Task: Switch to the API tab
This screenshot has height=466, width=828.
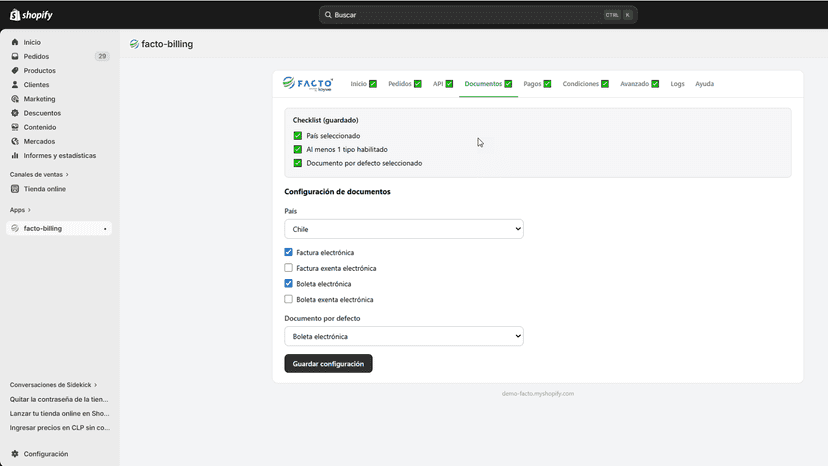Action: (x=443, y=84)
